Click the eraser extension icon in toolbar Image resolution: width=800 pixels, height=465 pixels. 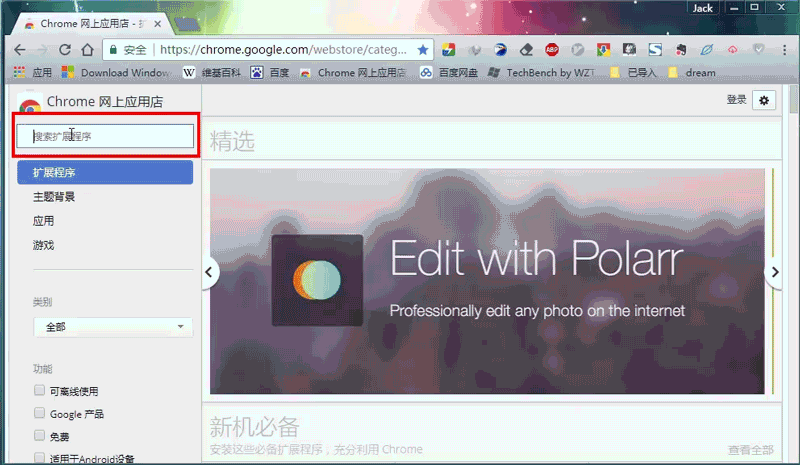(526, 50)
